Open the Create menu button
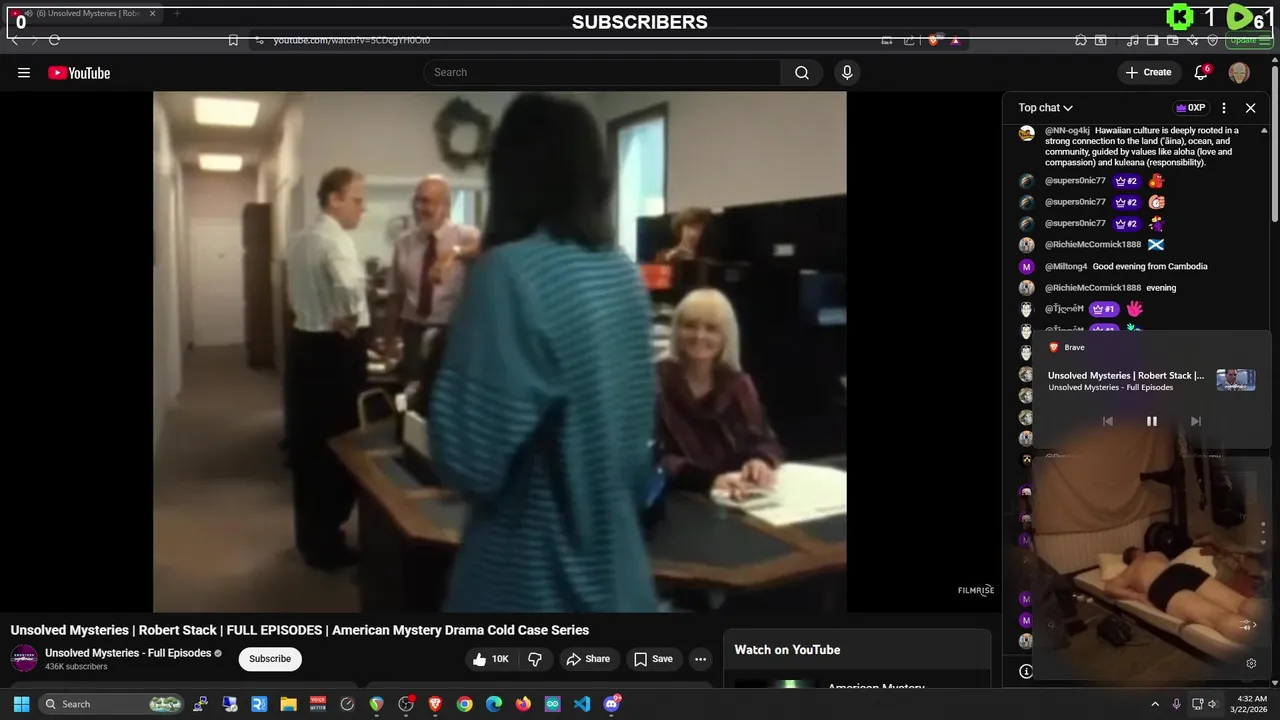The image size is (1280, 720). (1148, 72)
